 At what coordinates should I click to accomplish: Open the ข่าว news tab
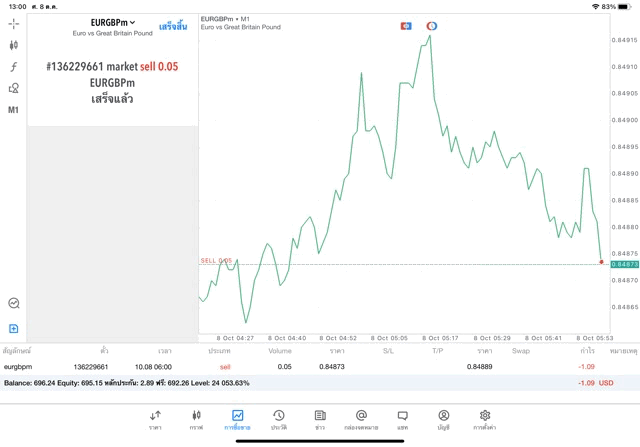(x=319, y=419)
